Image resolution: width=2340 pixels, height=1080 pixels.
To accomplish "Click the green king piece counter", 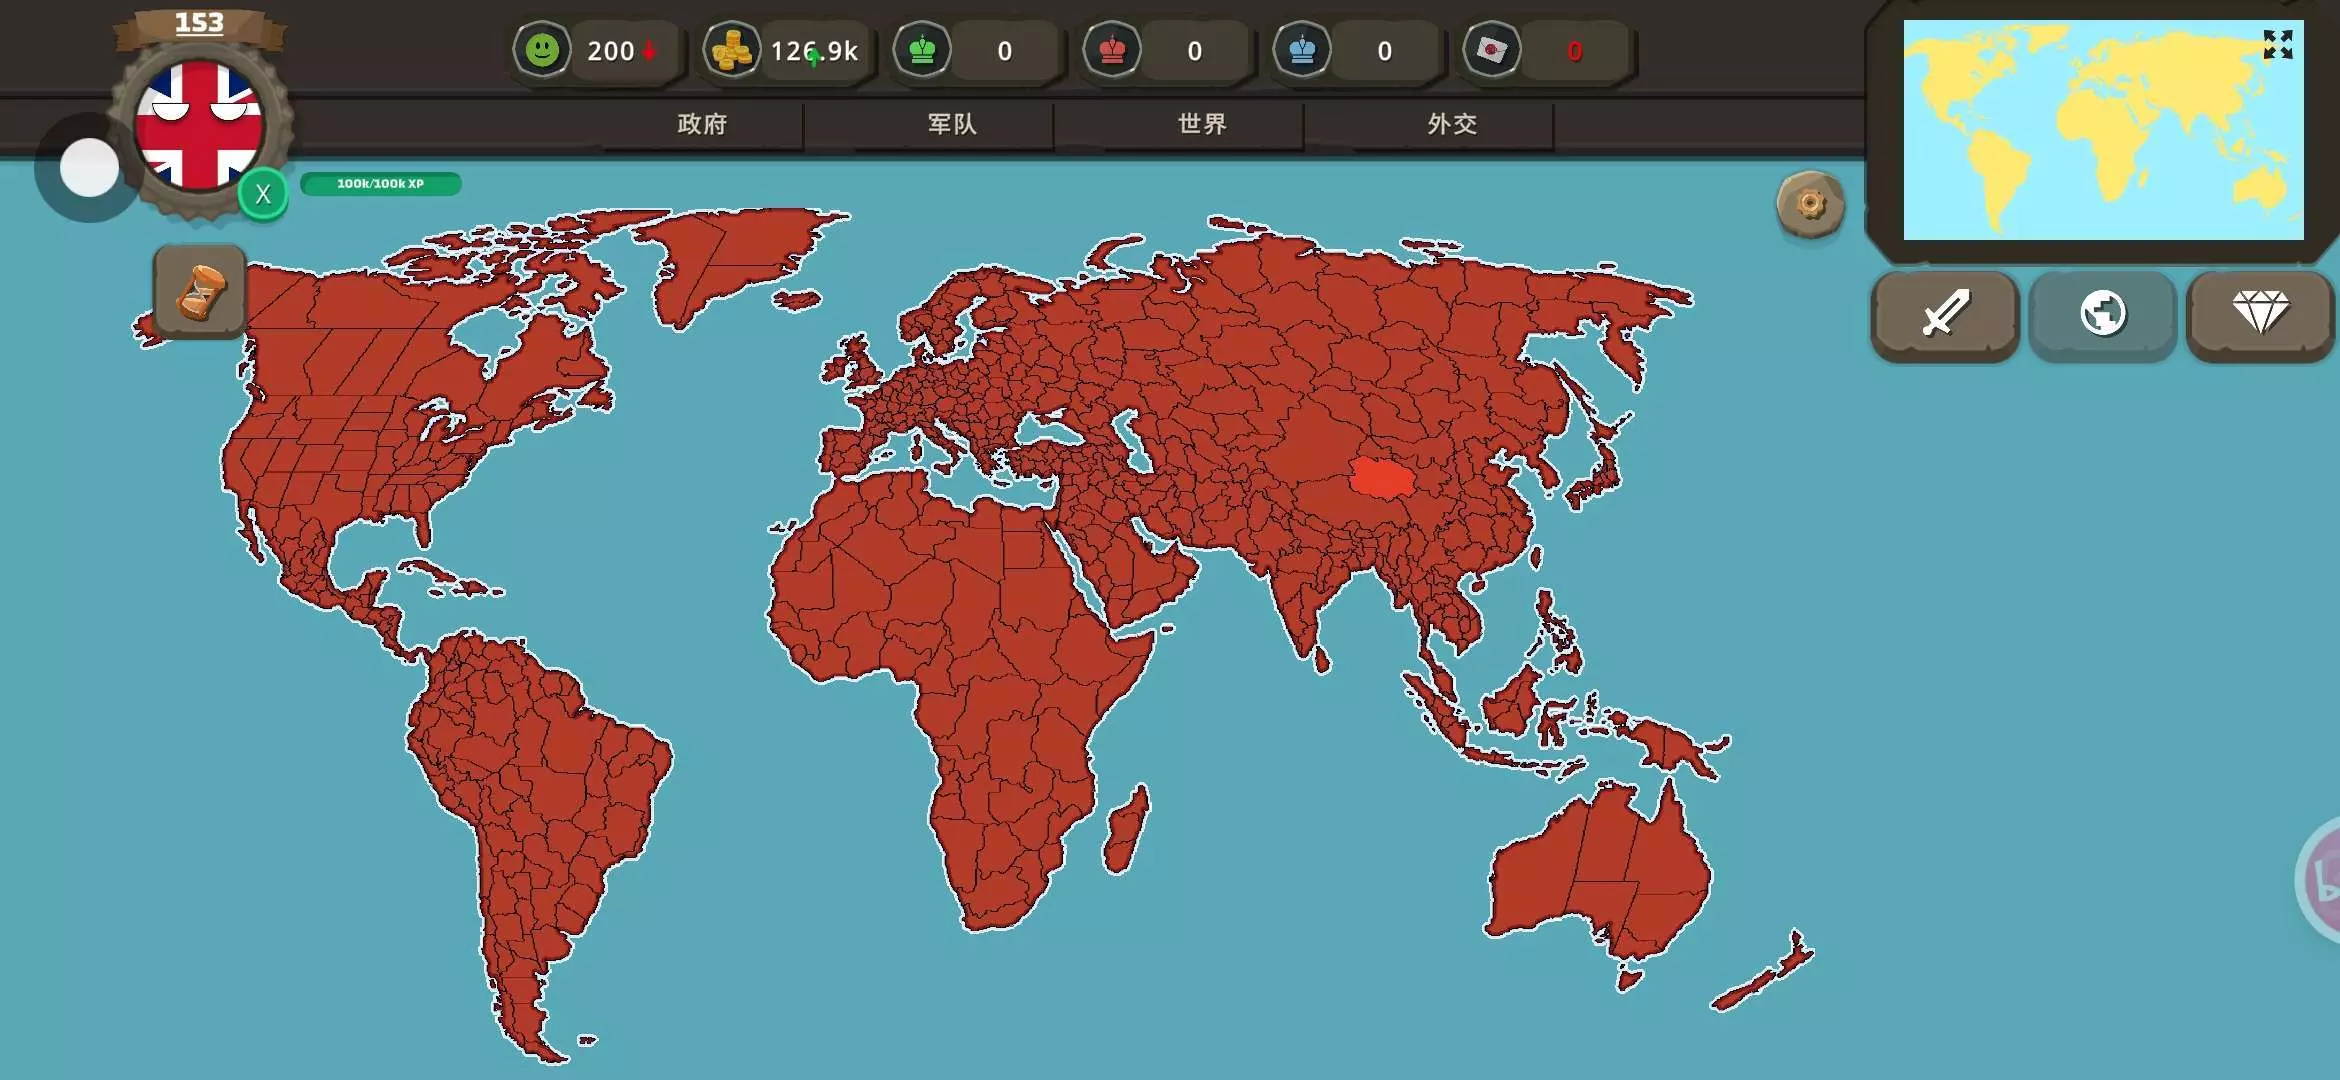I will [x=922, y=50].
